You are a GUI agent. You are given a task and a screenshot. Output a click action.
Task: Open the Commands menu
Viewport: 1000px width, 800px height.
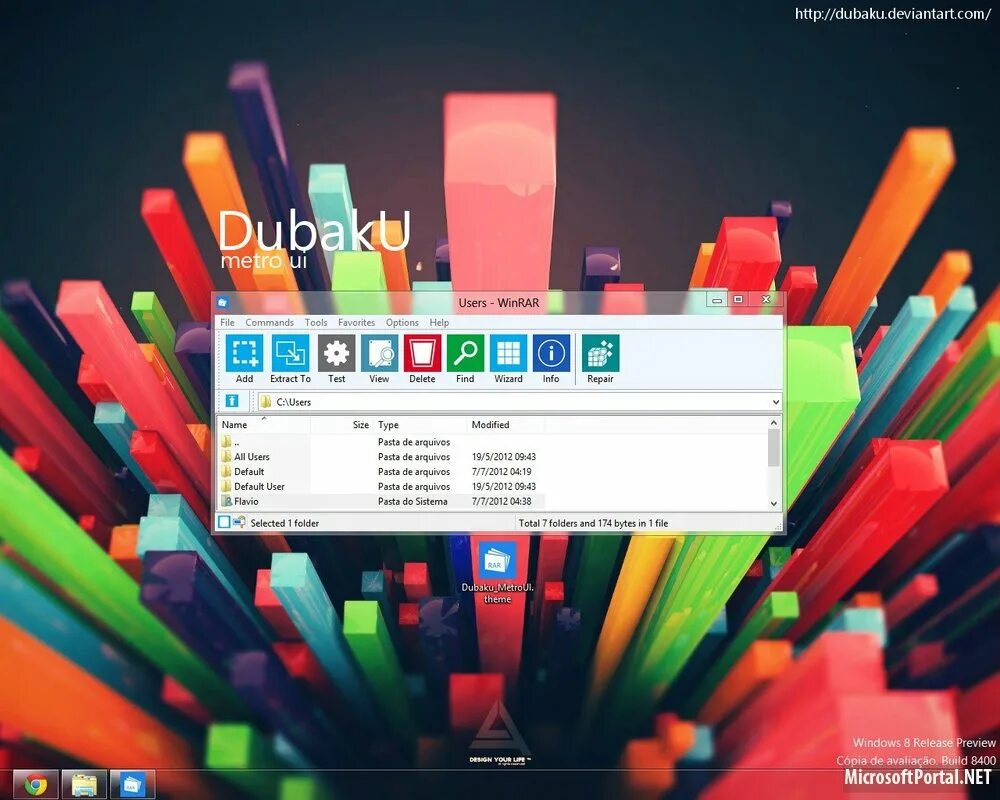pos(269,322)
